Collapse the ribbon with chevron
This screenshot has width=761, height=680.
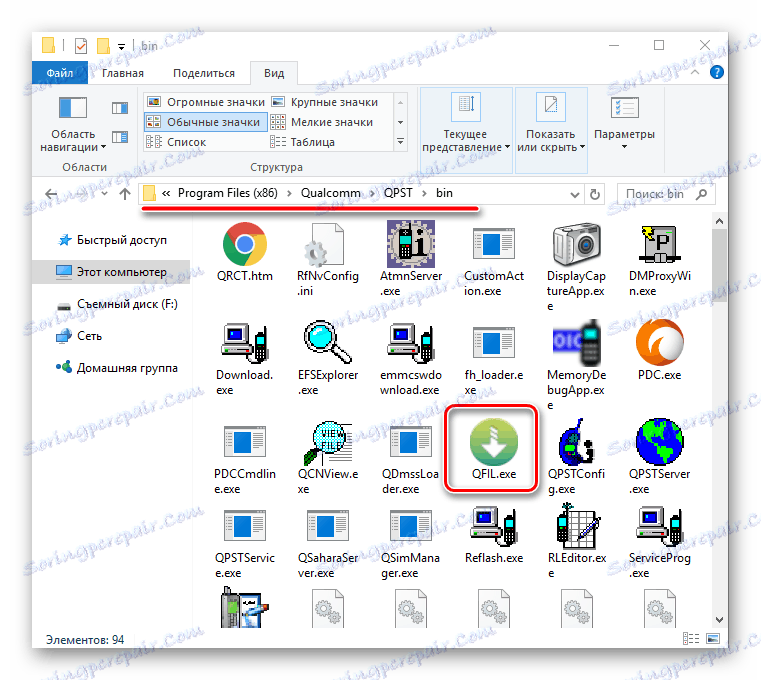point(695,72)
